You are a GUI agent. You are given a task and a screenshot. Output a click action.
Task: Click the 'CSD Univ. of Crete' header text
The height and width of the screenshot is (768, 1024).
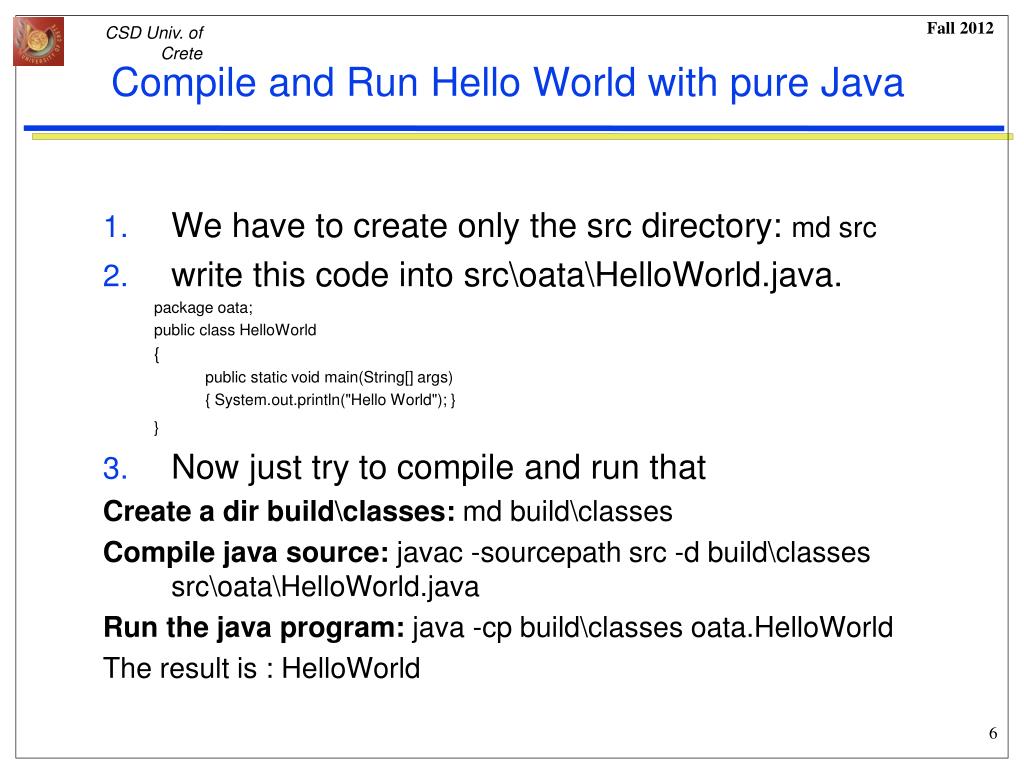click(x=155, y=43)
